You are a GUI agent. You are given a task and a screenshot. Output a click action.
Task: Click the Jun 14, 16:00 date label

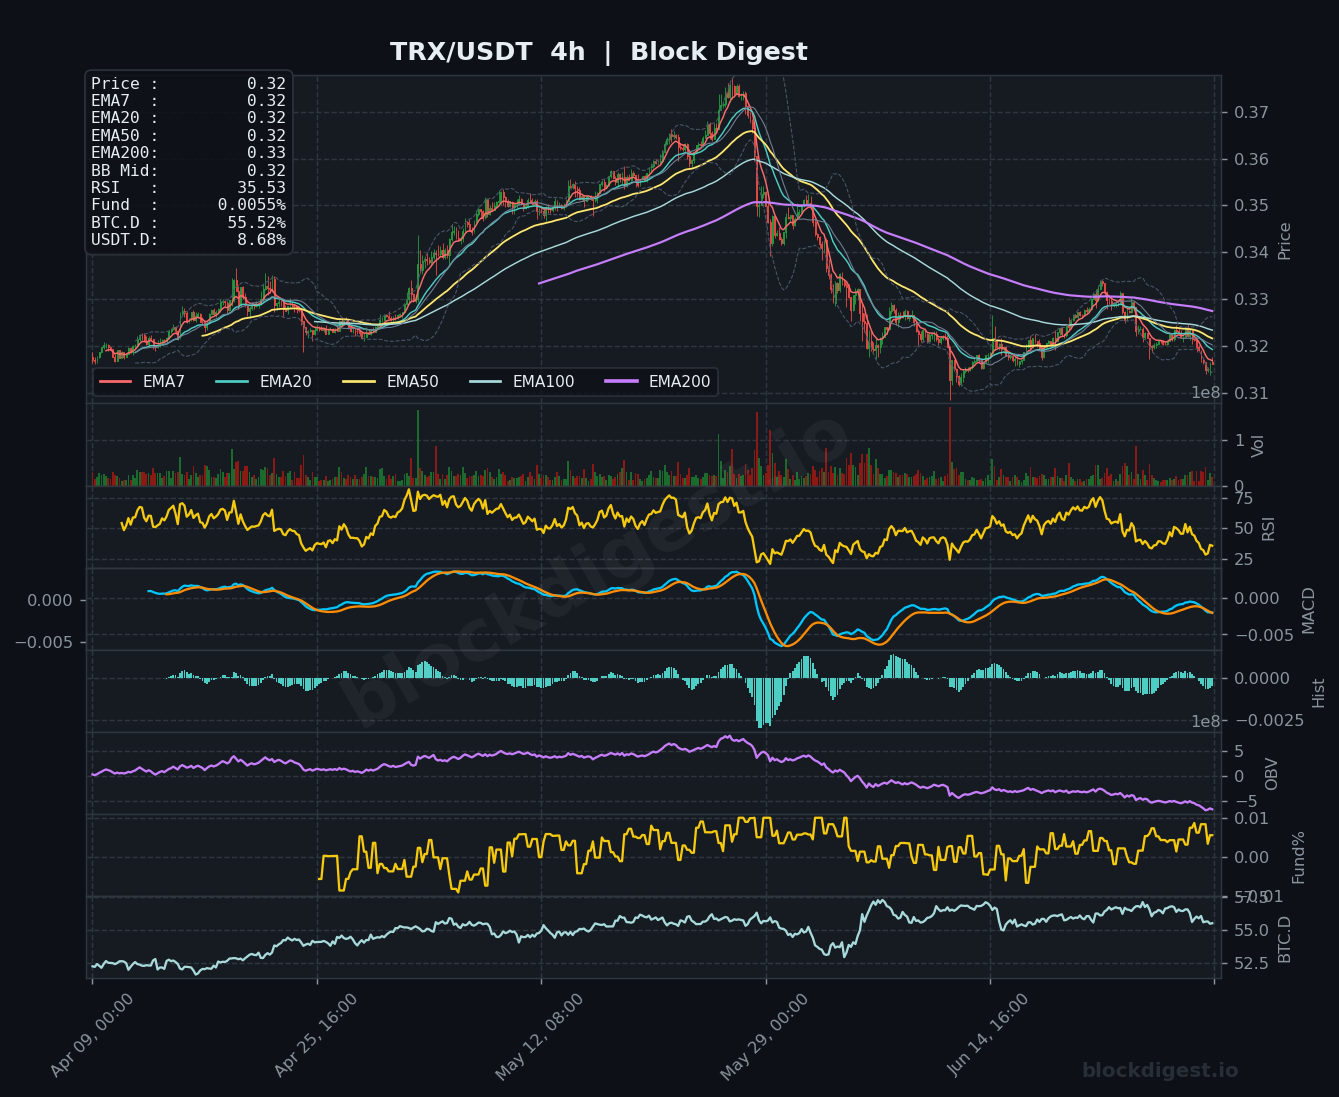coord(988,1035)
